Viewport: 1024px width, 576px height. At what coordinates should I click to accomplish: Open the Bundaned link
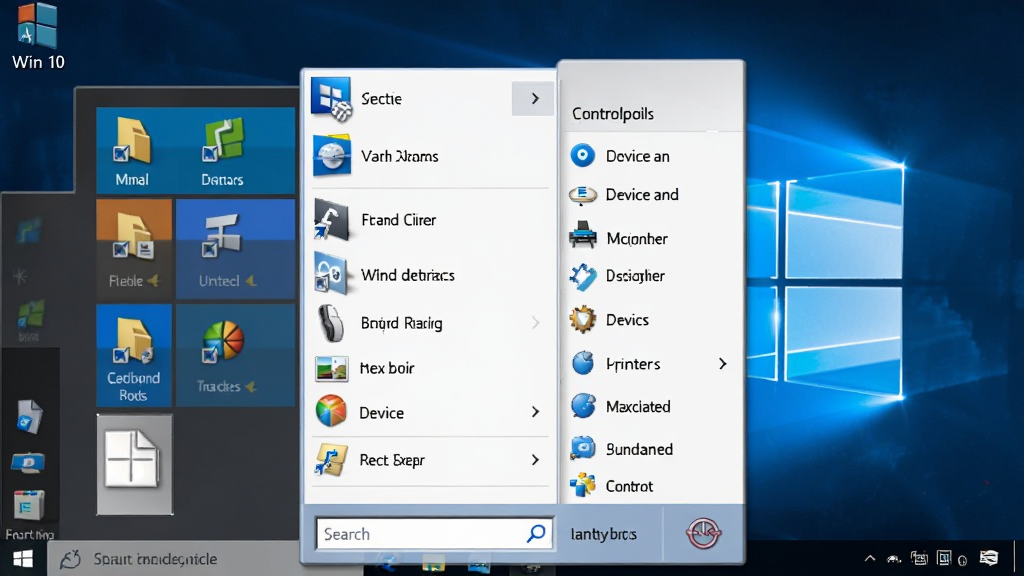point(639,449)
